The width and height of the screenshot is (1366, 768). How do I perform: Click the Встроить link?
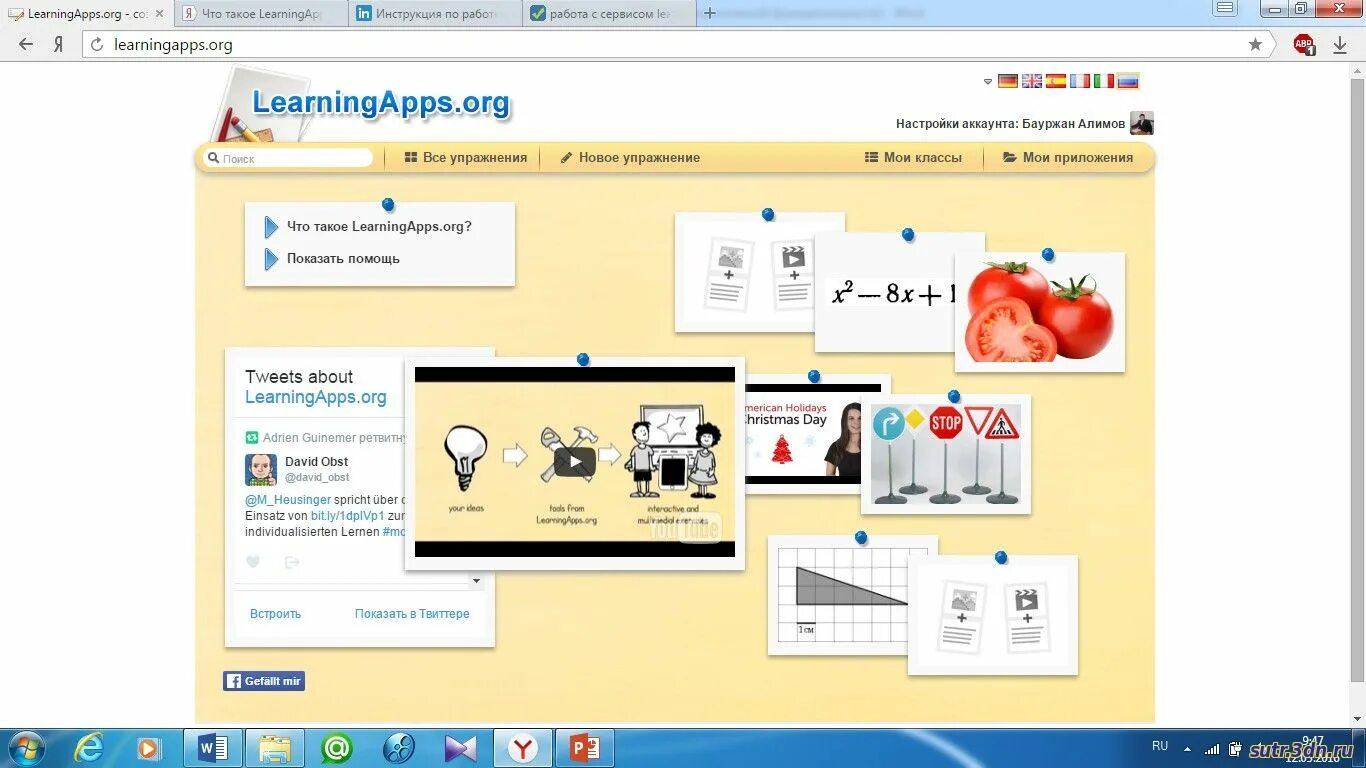[x=275, y=614]
